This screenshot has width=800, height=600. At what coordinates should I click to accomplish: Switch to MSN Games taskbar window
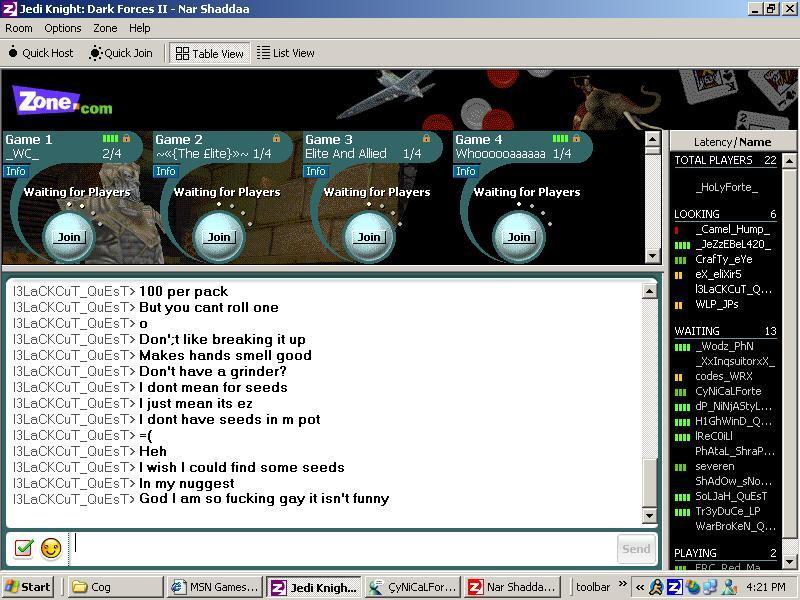[x=215, y=587]
